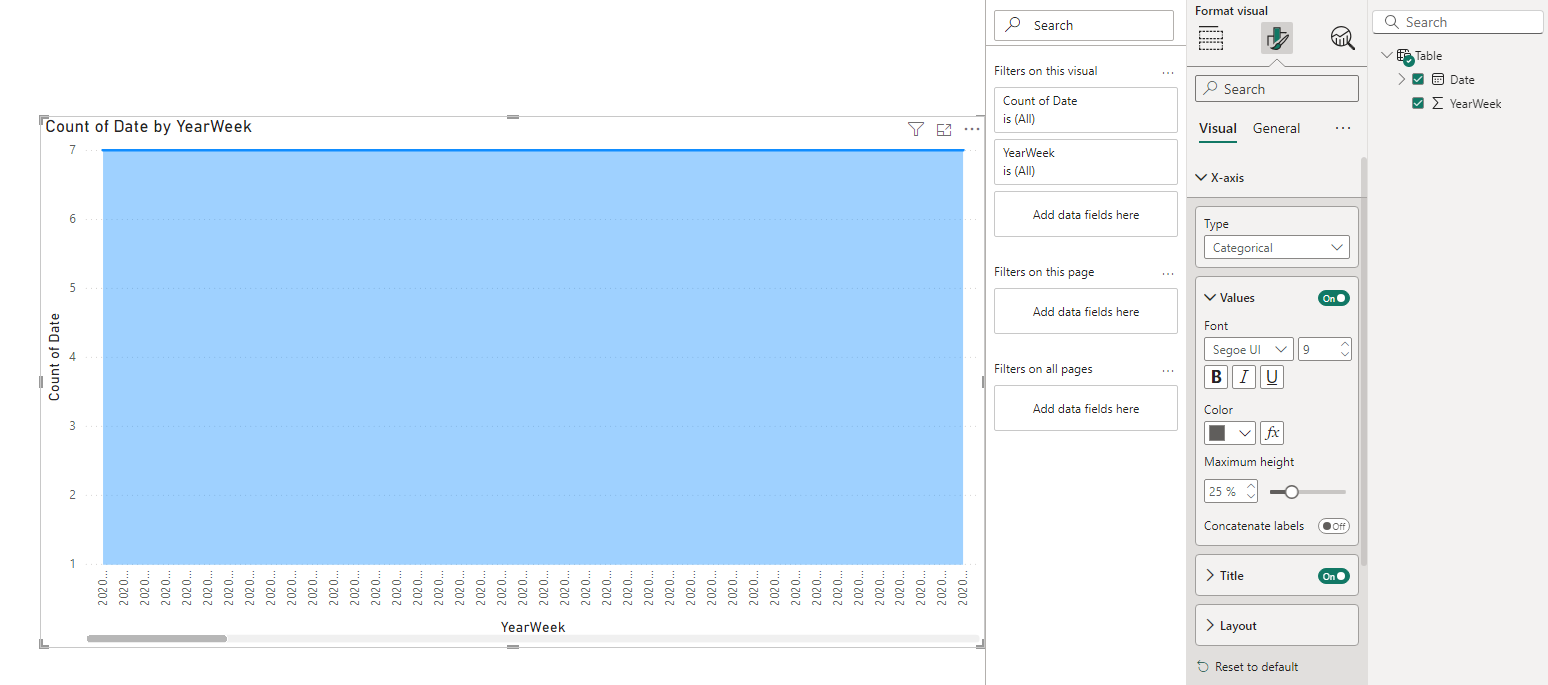Image resolution: width=1548 pixels, height=685 pixels.
Task: Click Add data fields under all pages
Action: [x=1086, y=409]
